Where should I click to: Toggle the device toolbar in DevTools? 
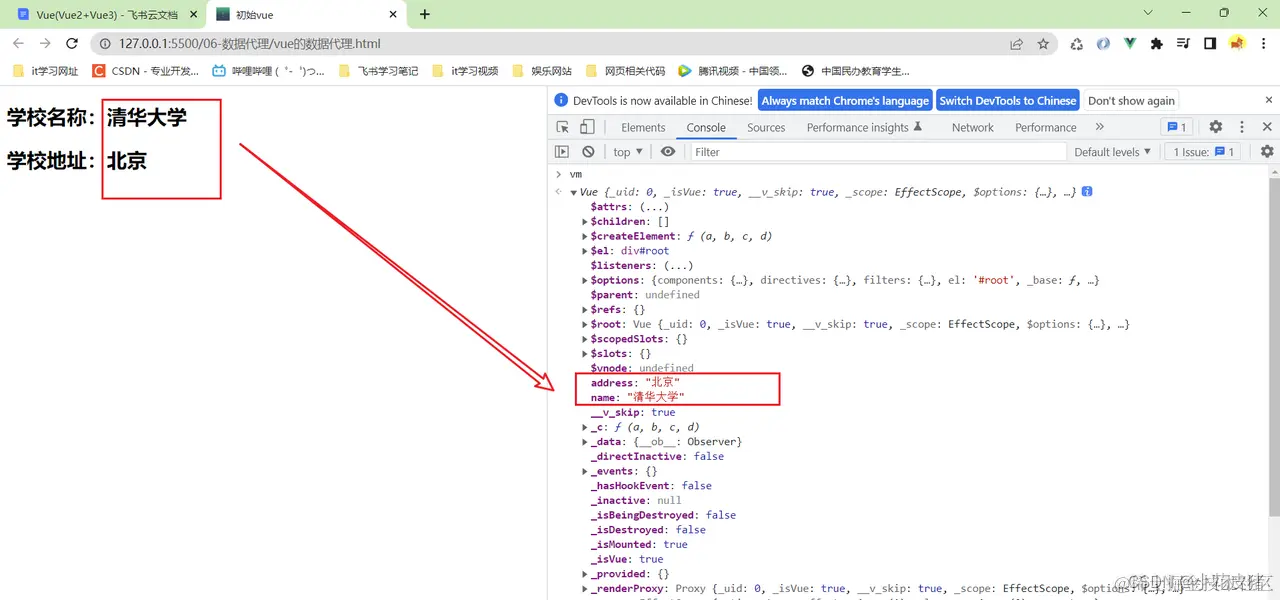click(x=587, y=127)
